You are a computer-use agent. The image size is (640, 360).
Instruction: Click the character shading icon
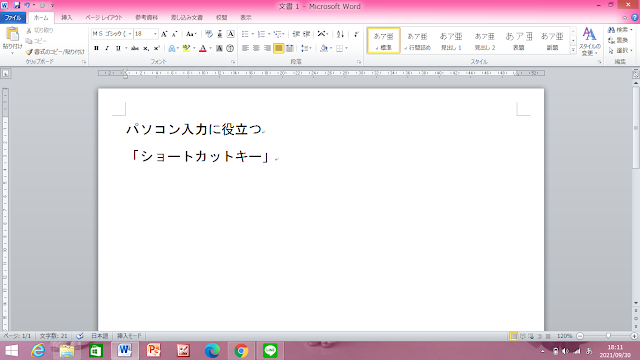219,48
